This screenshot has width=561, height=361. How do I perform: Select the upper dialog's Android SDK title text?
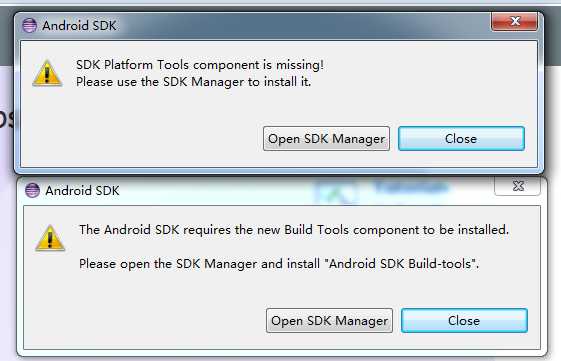pos(79,26)
